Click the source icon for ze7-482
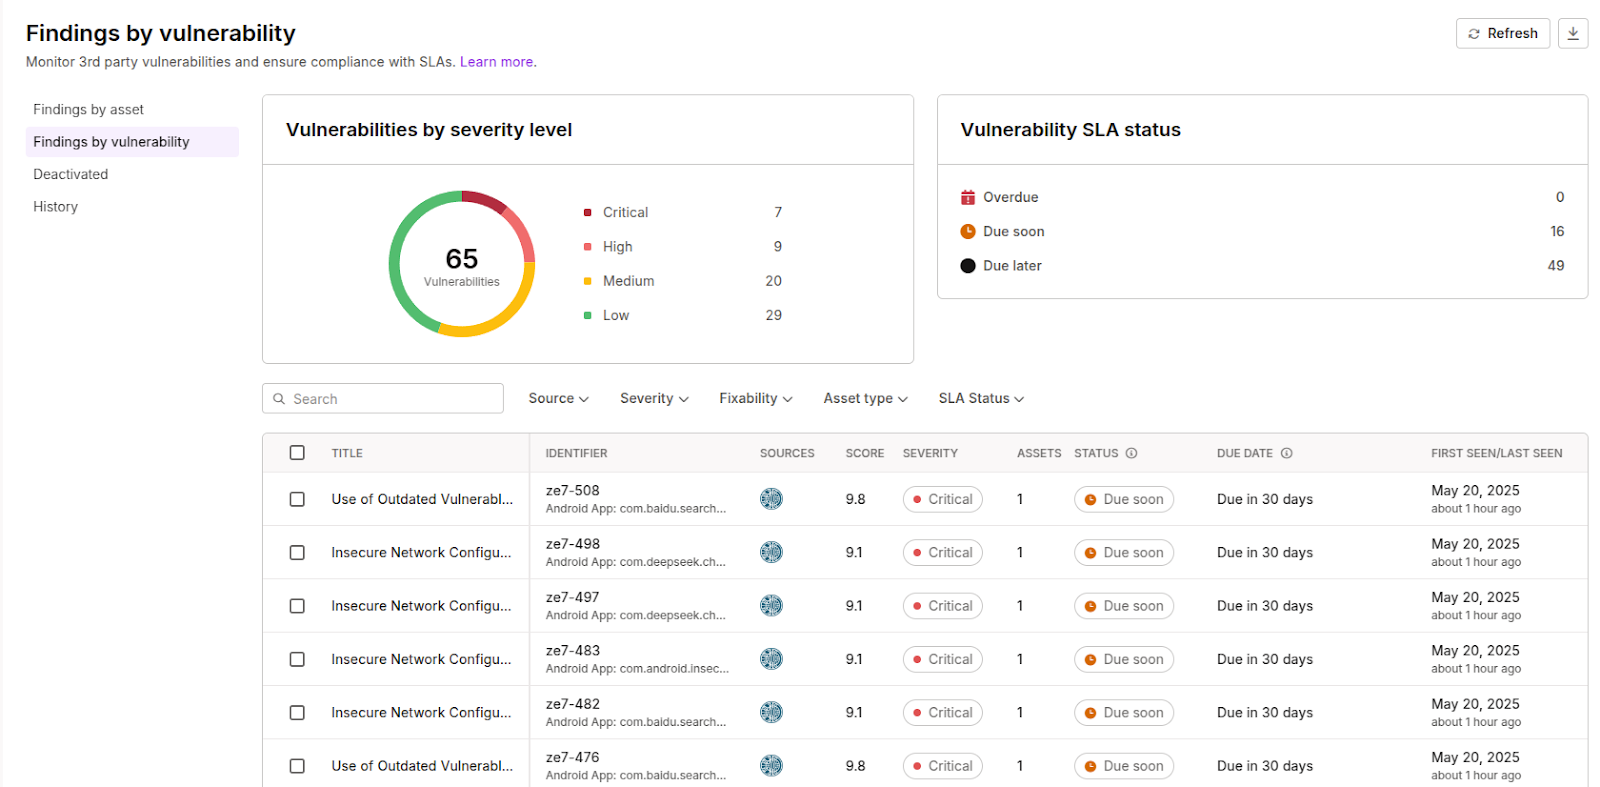This screenshot has height=787, width=1600. tap(771, 712)
